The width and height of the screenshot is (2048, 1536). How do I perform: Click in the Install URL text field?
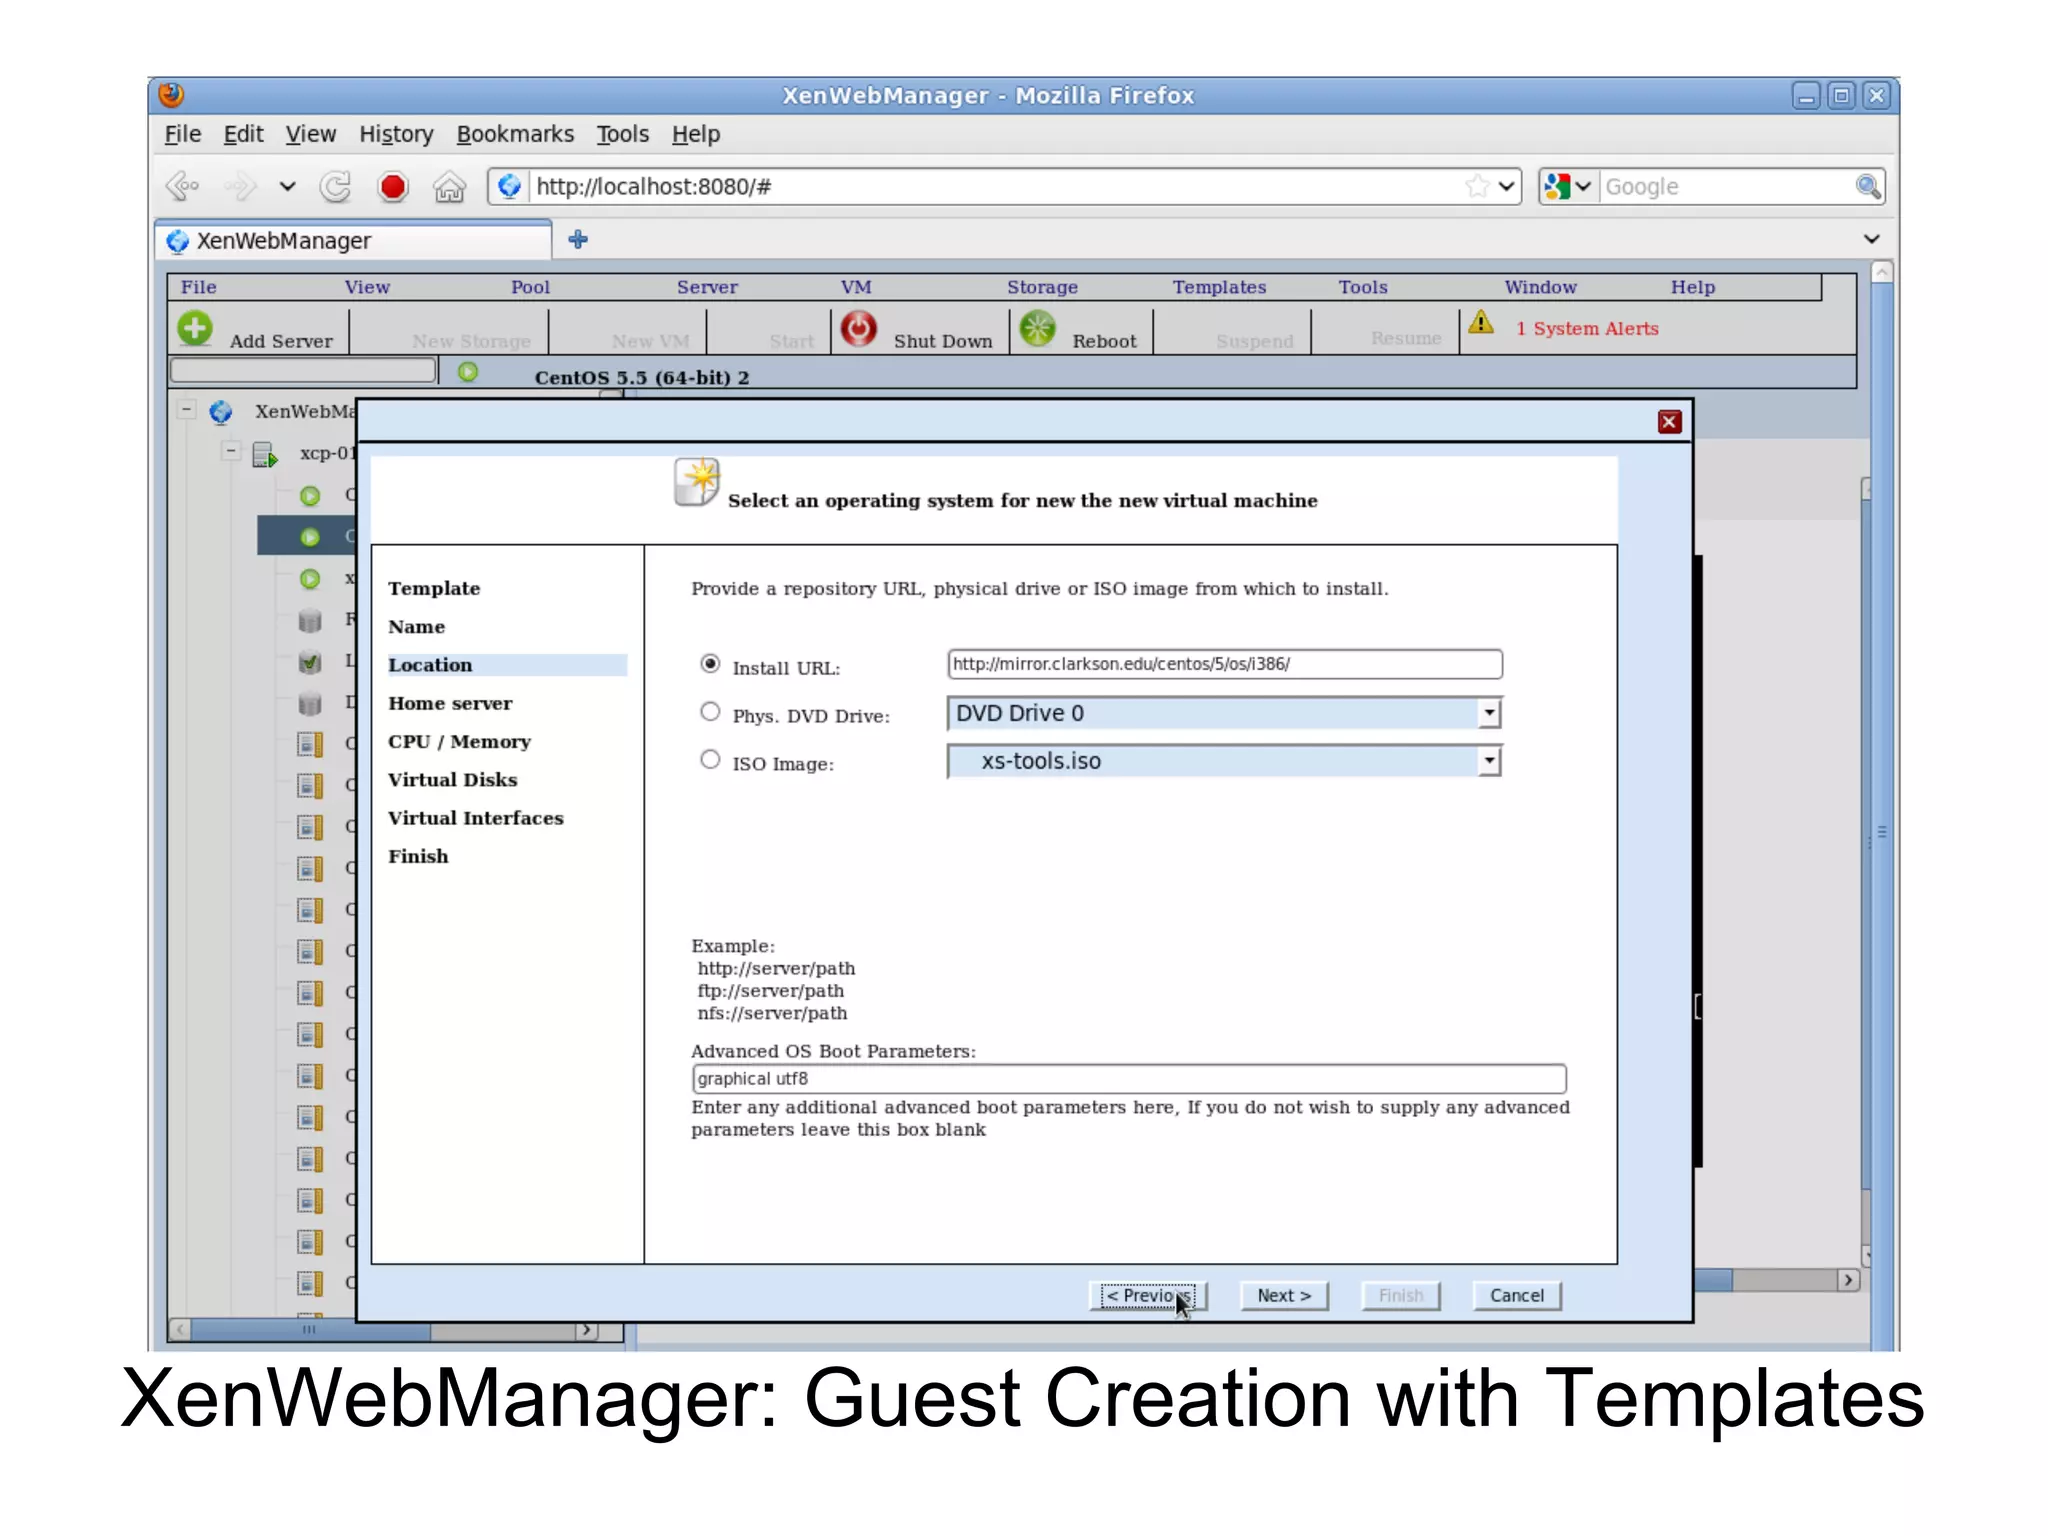coord(1224,664)
